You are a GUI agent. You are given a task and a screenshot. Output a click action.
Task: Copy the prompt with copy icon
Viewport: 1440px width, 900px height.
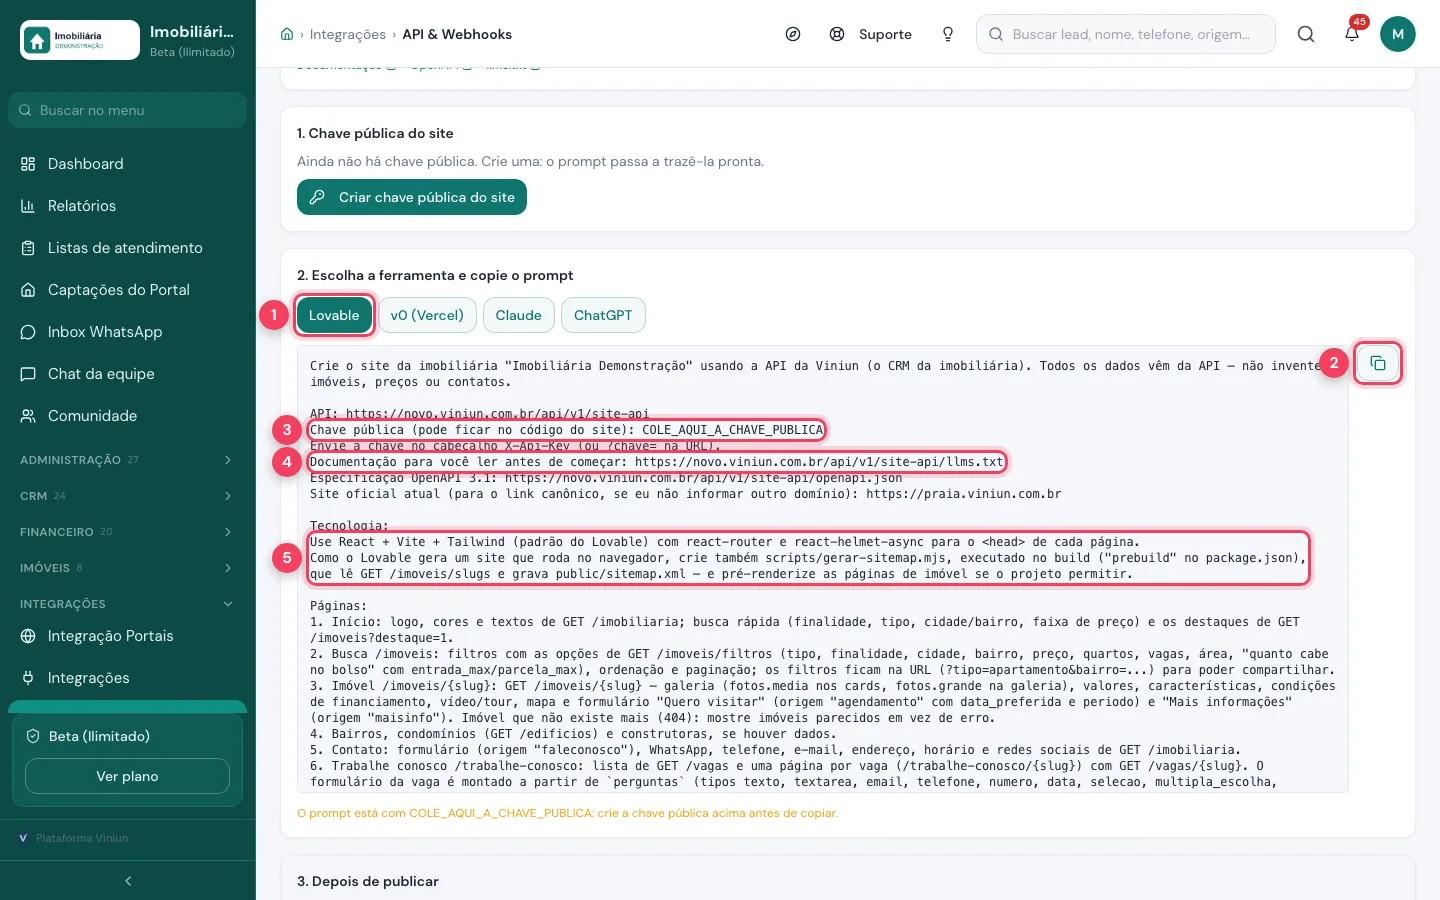(x=1378, y=363)
